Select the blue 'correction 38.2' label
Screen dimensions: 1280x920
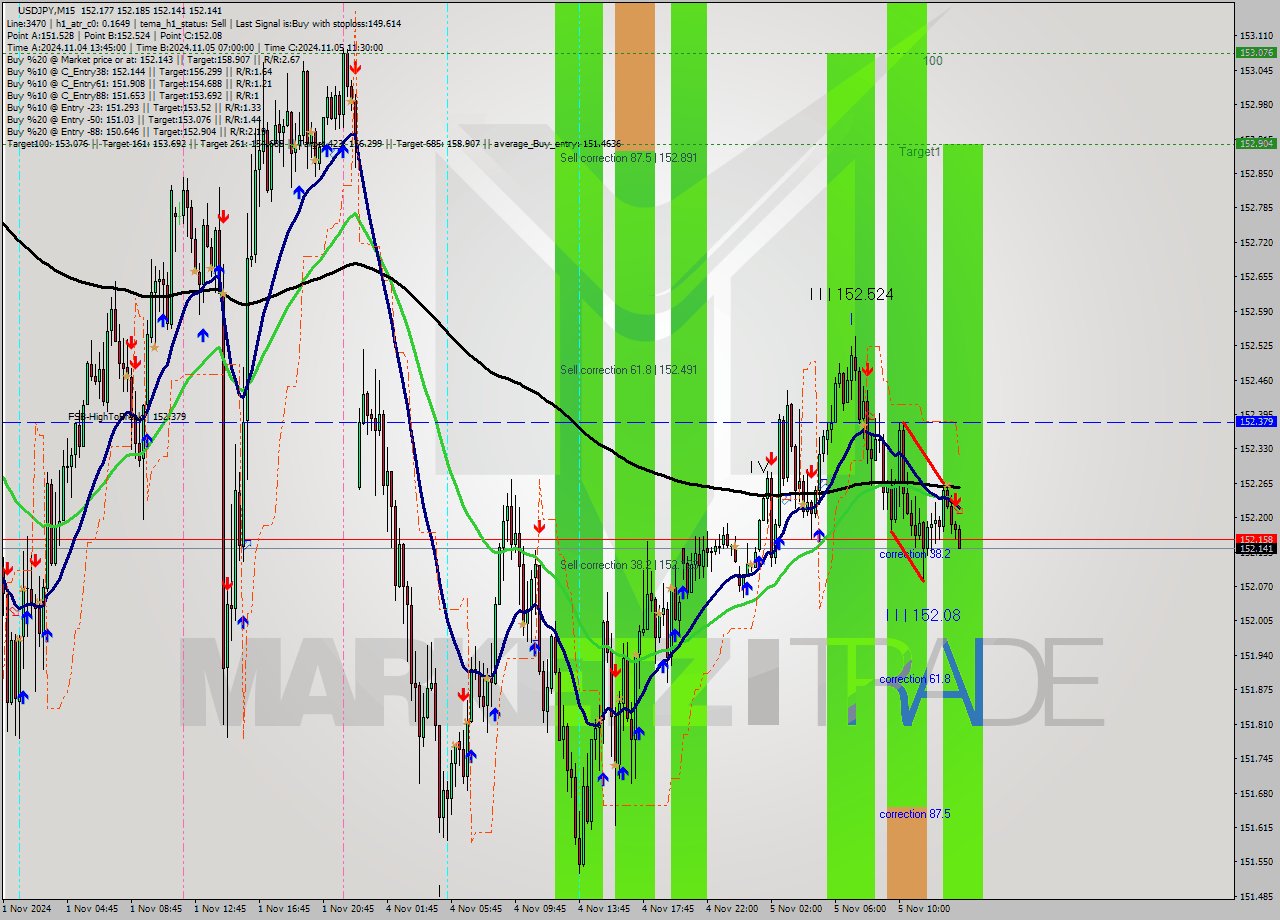[914, 554]
